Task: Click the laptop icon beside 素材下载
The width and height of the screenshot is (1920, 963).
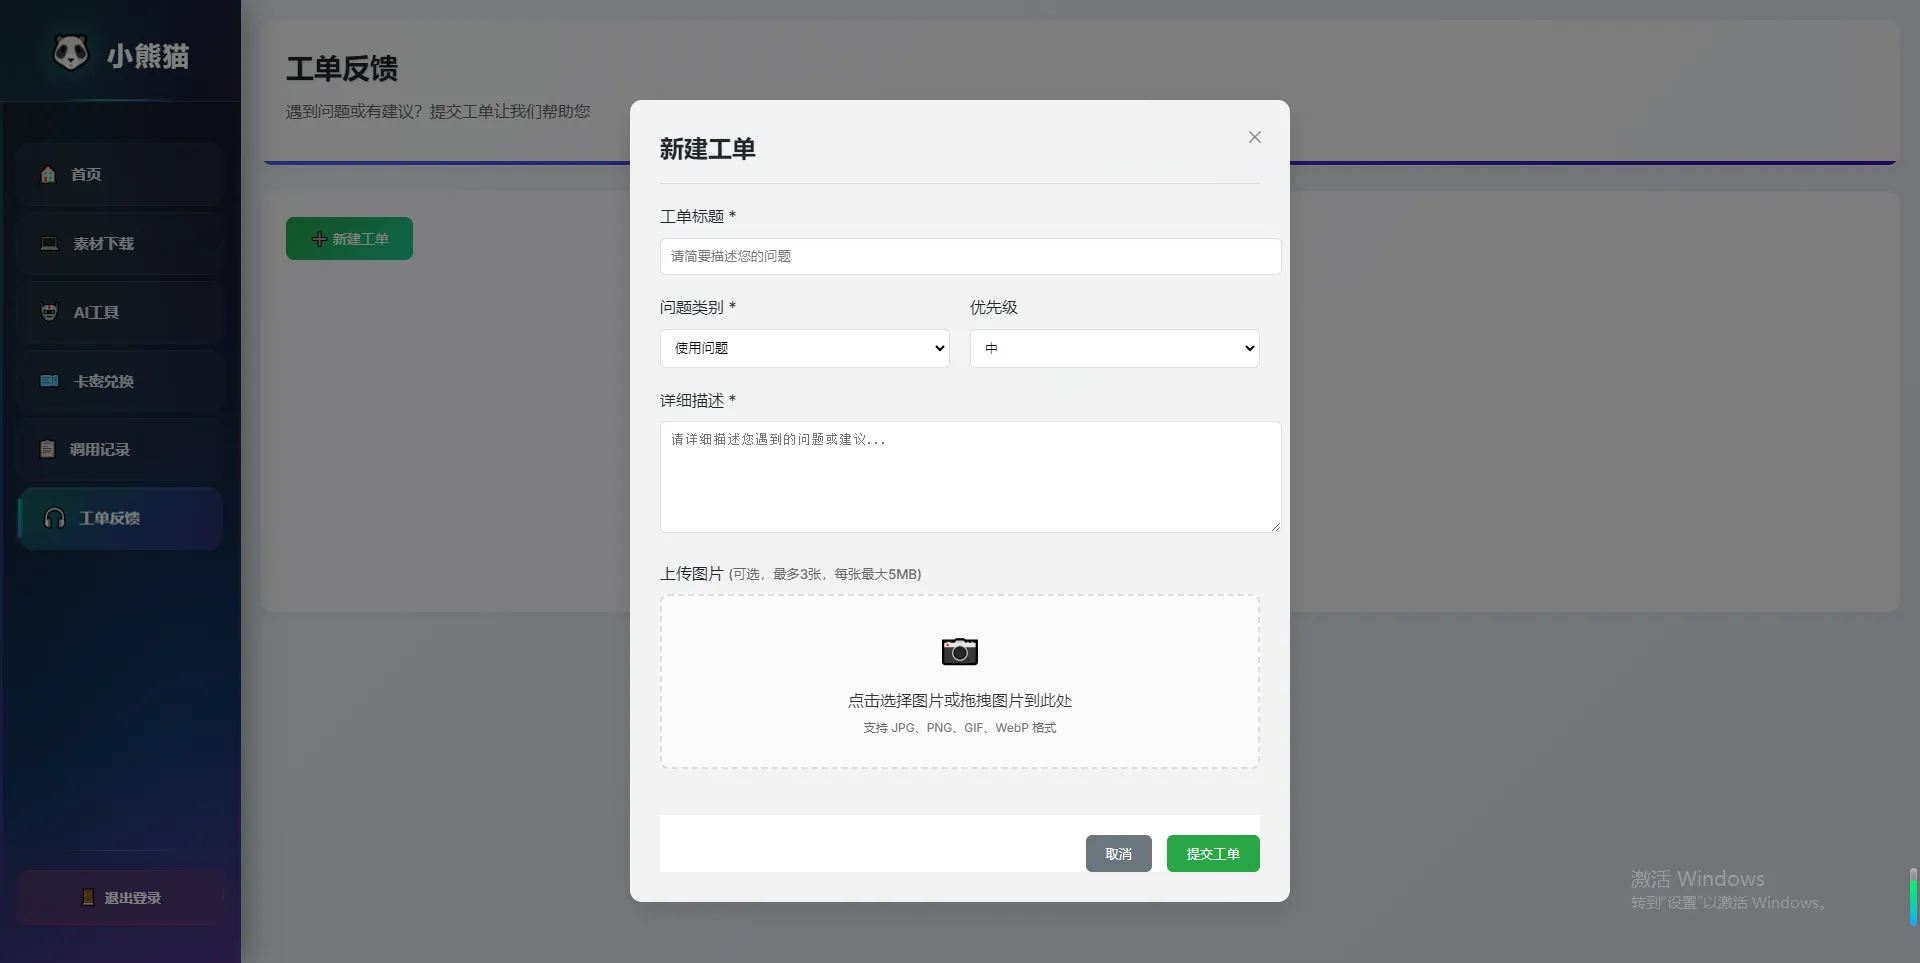Action: point(49,243)
